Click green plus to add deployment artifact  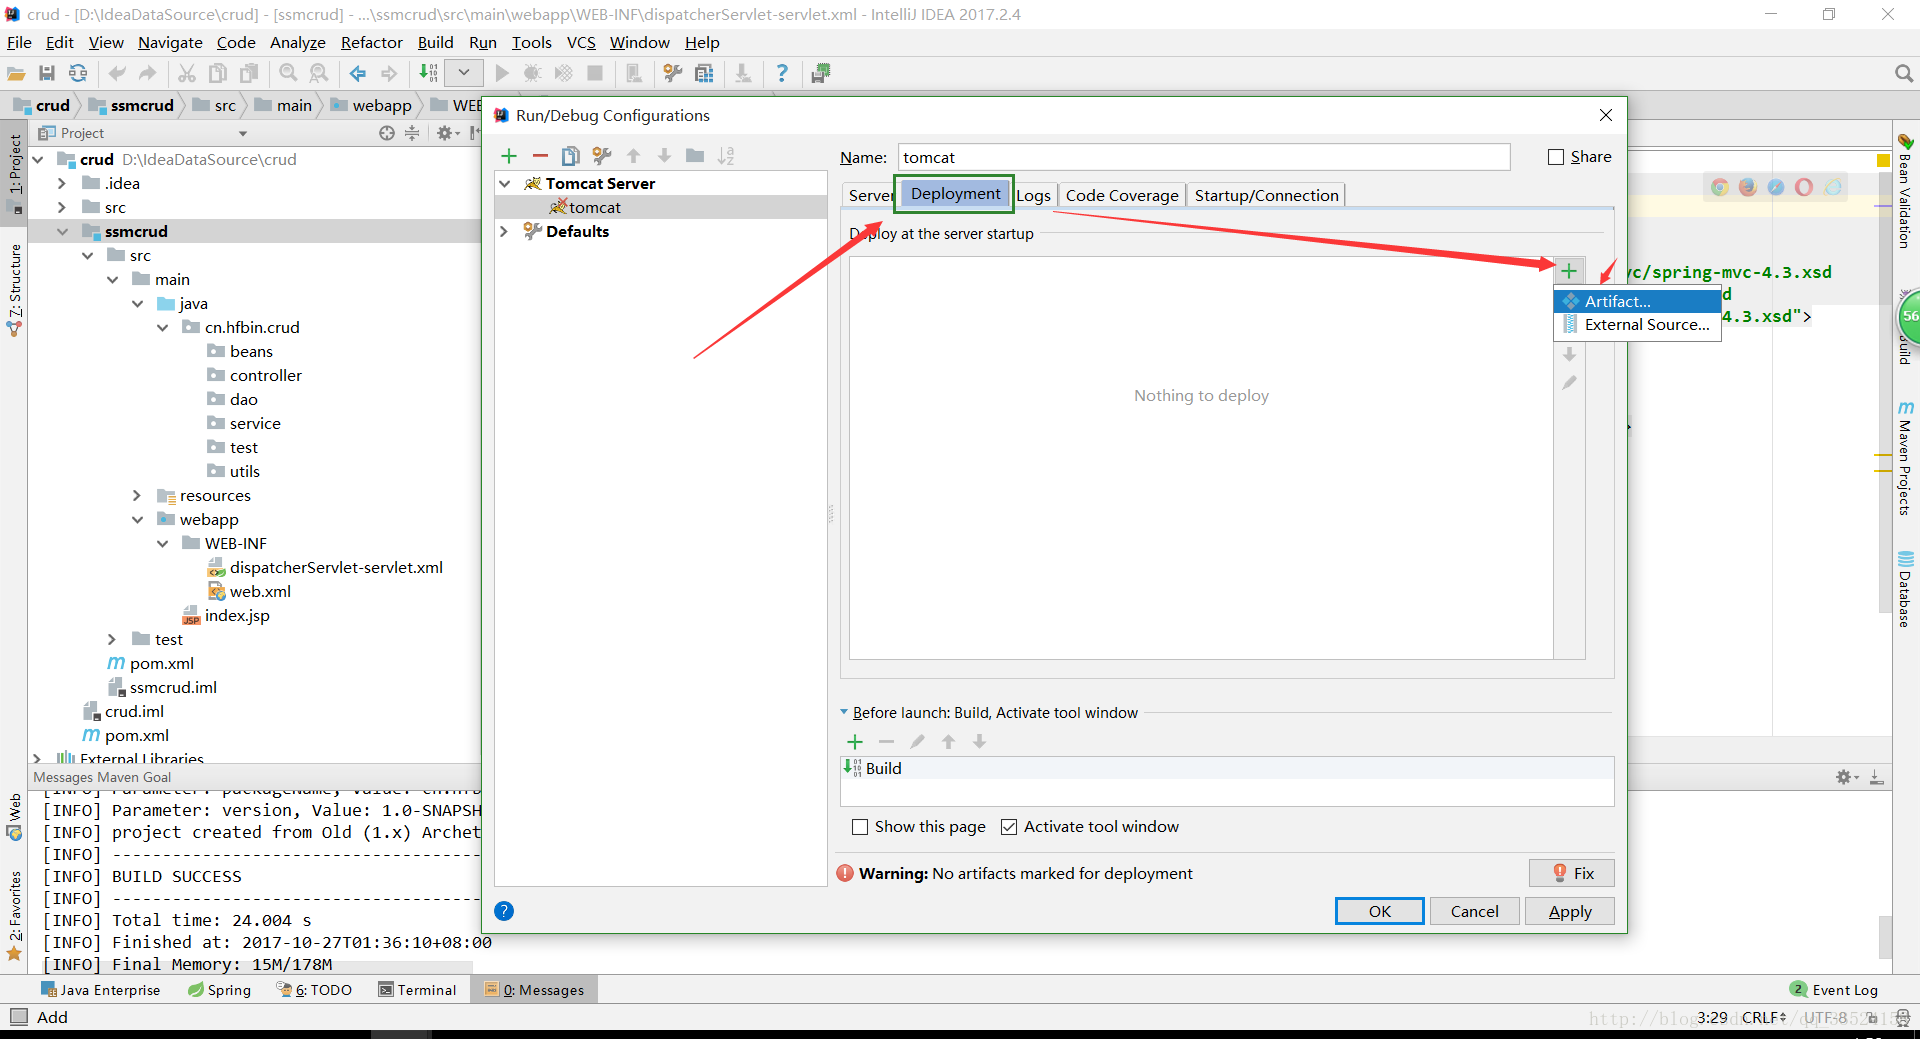pos(1569,271)
